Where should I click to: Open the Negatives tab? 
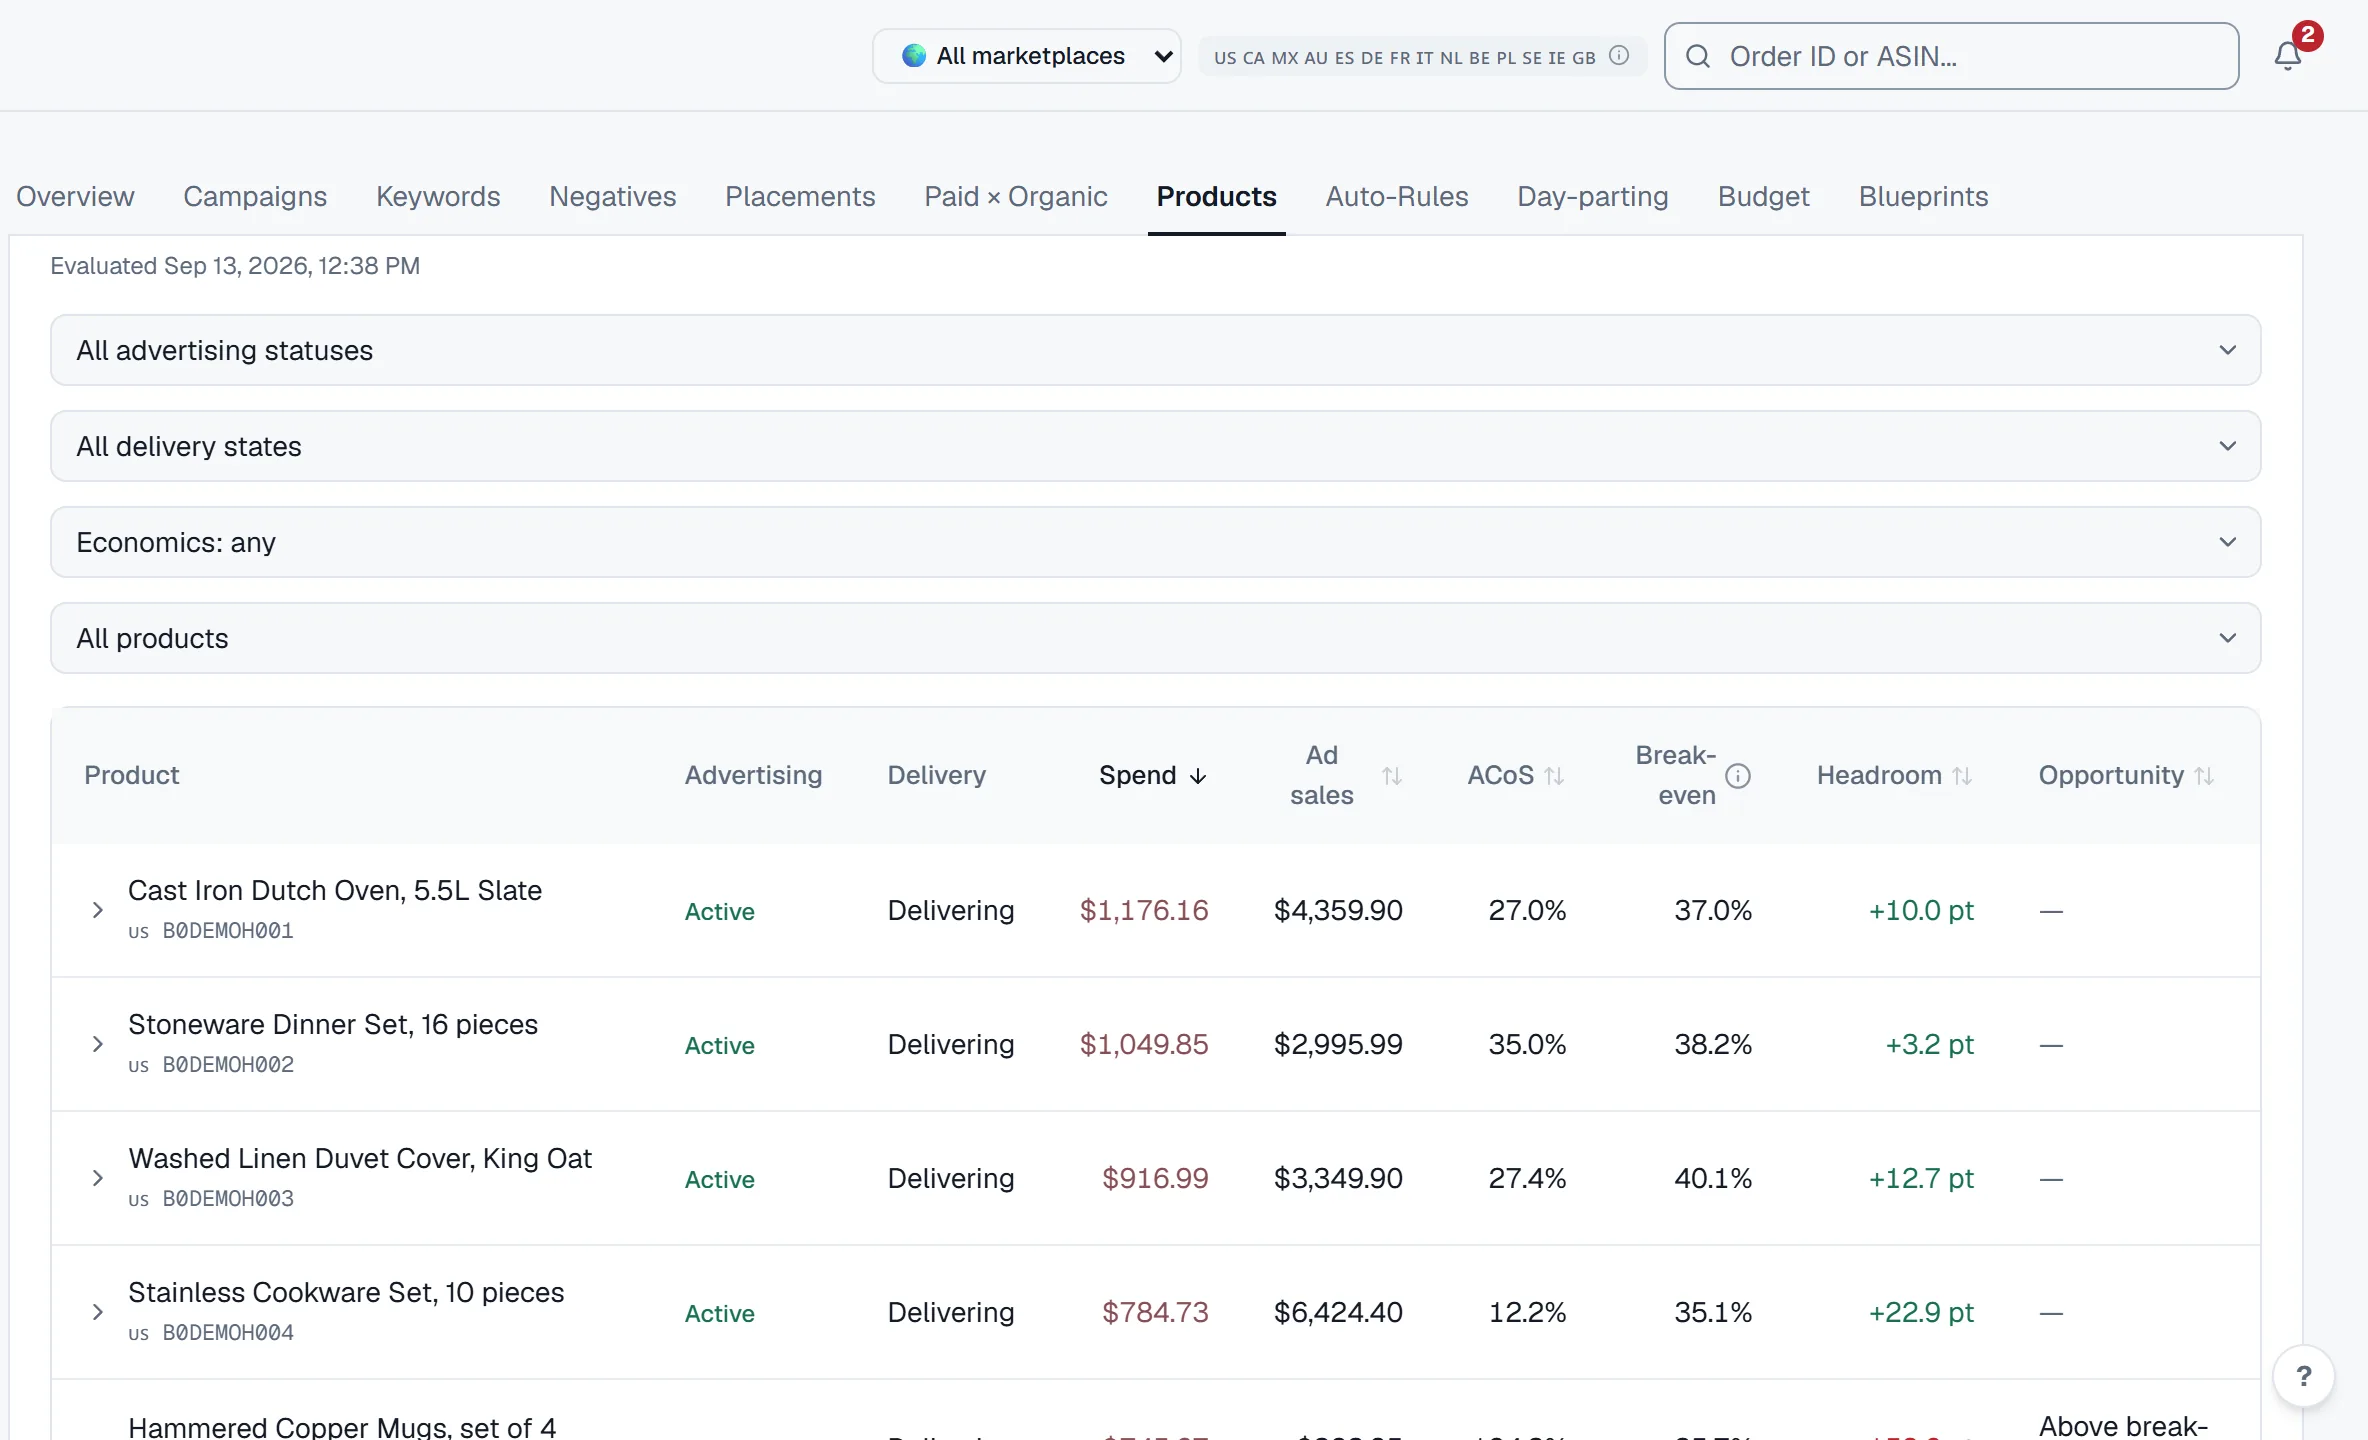coord(613,196)
